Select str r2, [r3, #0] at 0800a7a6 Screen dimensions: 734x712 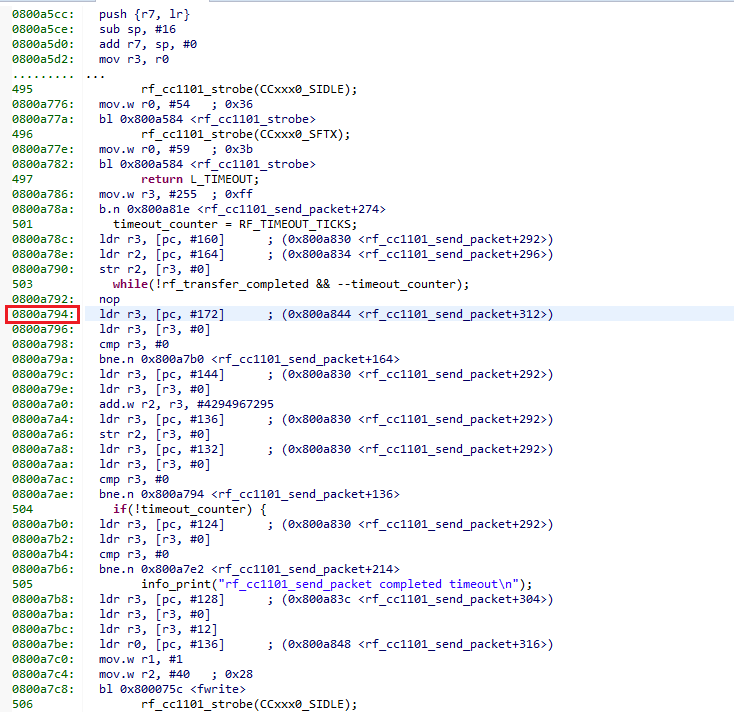154,434
